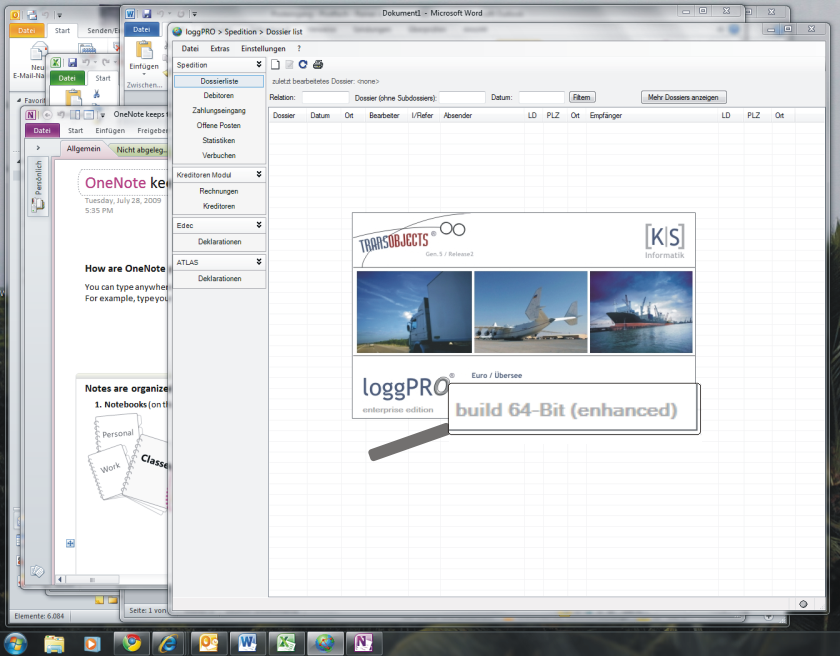Viewport: 840px width, 656px height.
Task: Open Rechnungen under Kreditoren Modul
Action: tap(219, 191)
